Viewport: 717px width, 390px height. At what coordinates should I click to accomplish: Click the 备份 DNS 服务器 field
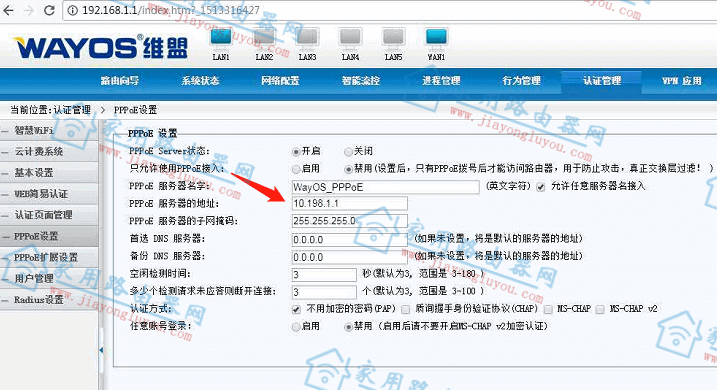tap(349, 257)
